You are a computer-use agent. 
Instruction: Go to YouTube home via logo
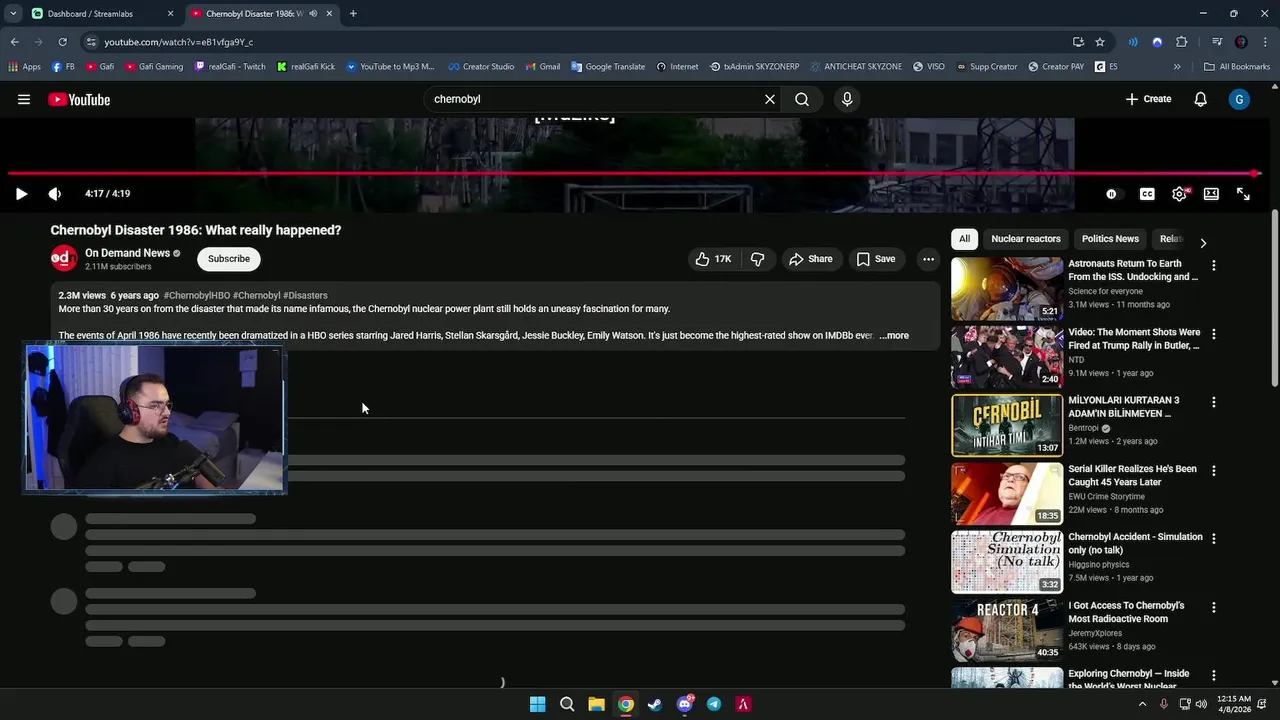point(79,99)
